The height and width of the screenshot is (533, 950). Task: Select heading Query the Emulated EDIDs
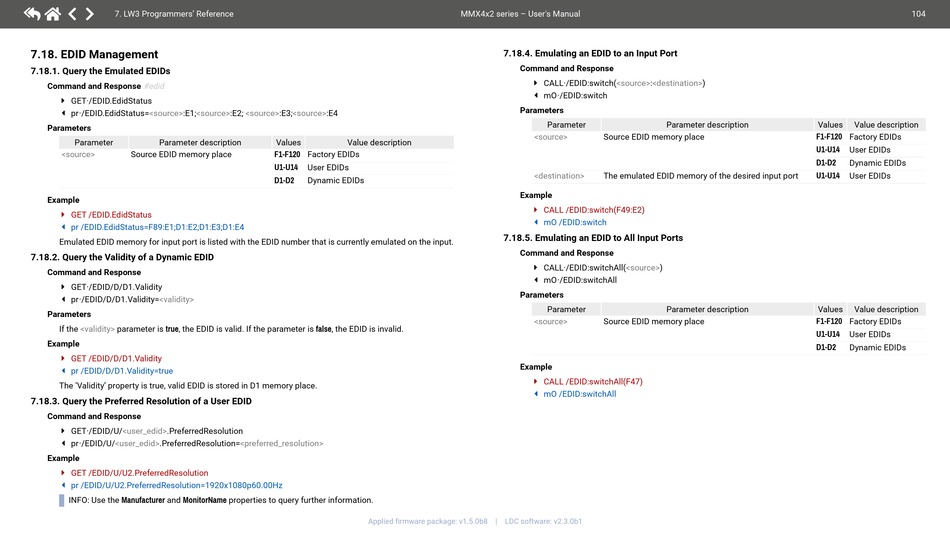[x=100, y=71]
